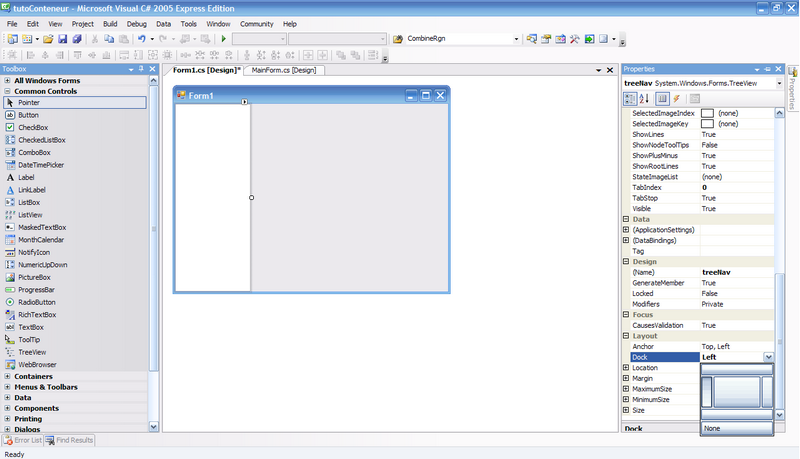Click the Undo toolbar icon

pos(142,39)
